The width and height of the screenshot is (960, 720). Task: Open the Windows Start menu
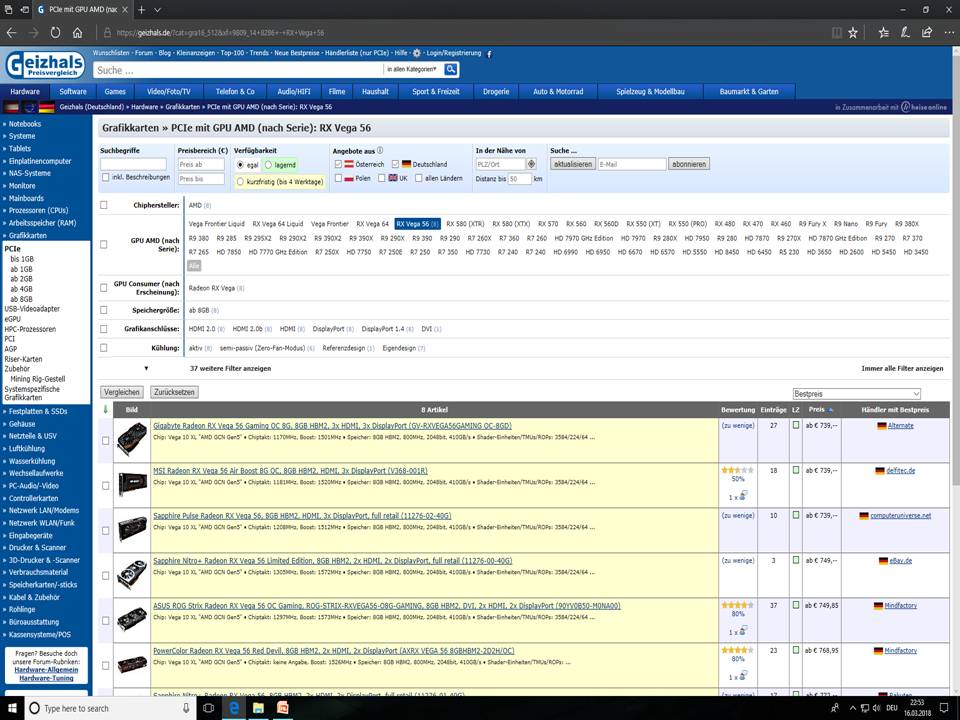[12, 708]
